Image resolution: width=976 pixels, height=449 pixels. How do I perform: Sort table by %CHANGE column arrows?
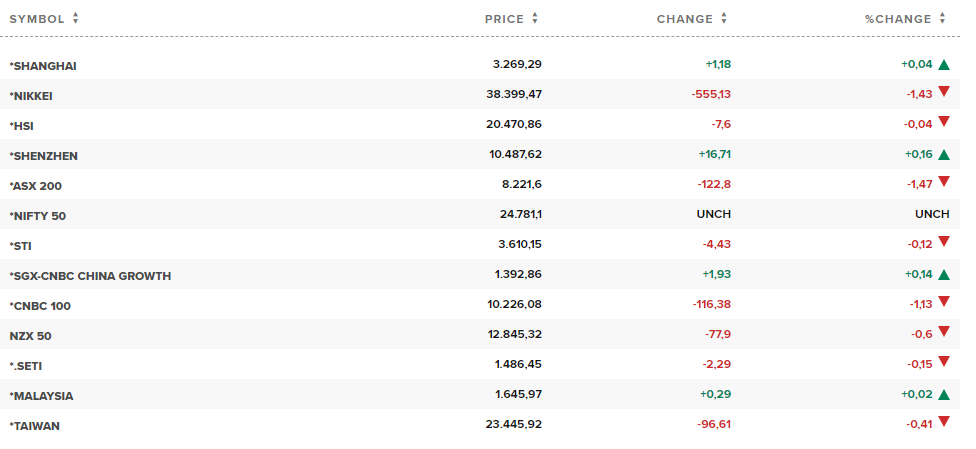(x=942, y=19)
